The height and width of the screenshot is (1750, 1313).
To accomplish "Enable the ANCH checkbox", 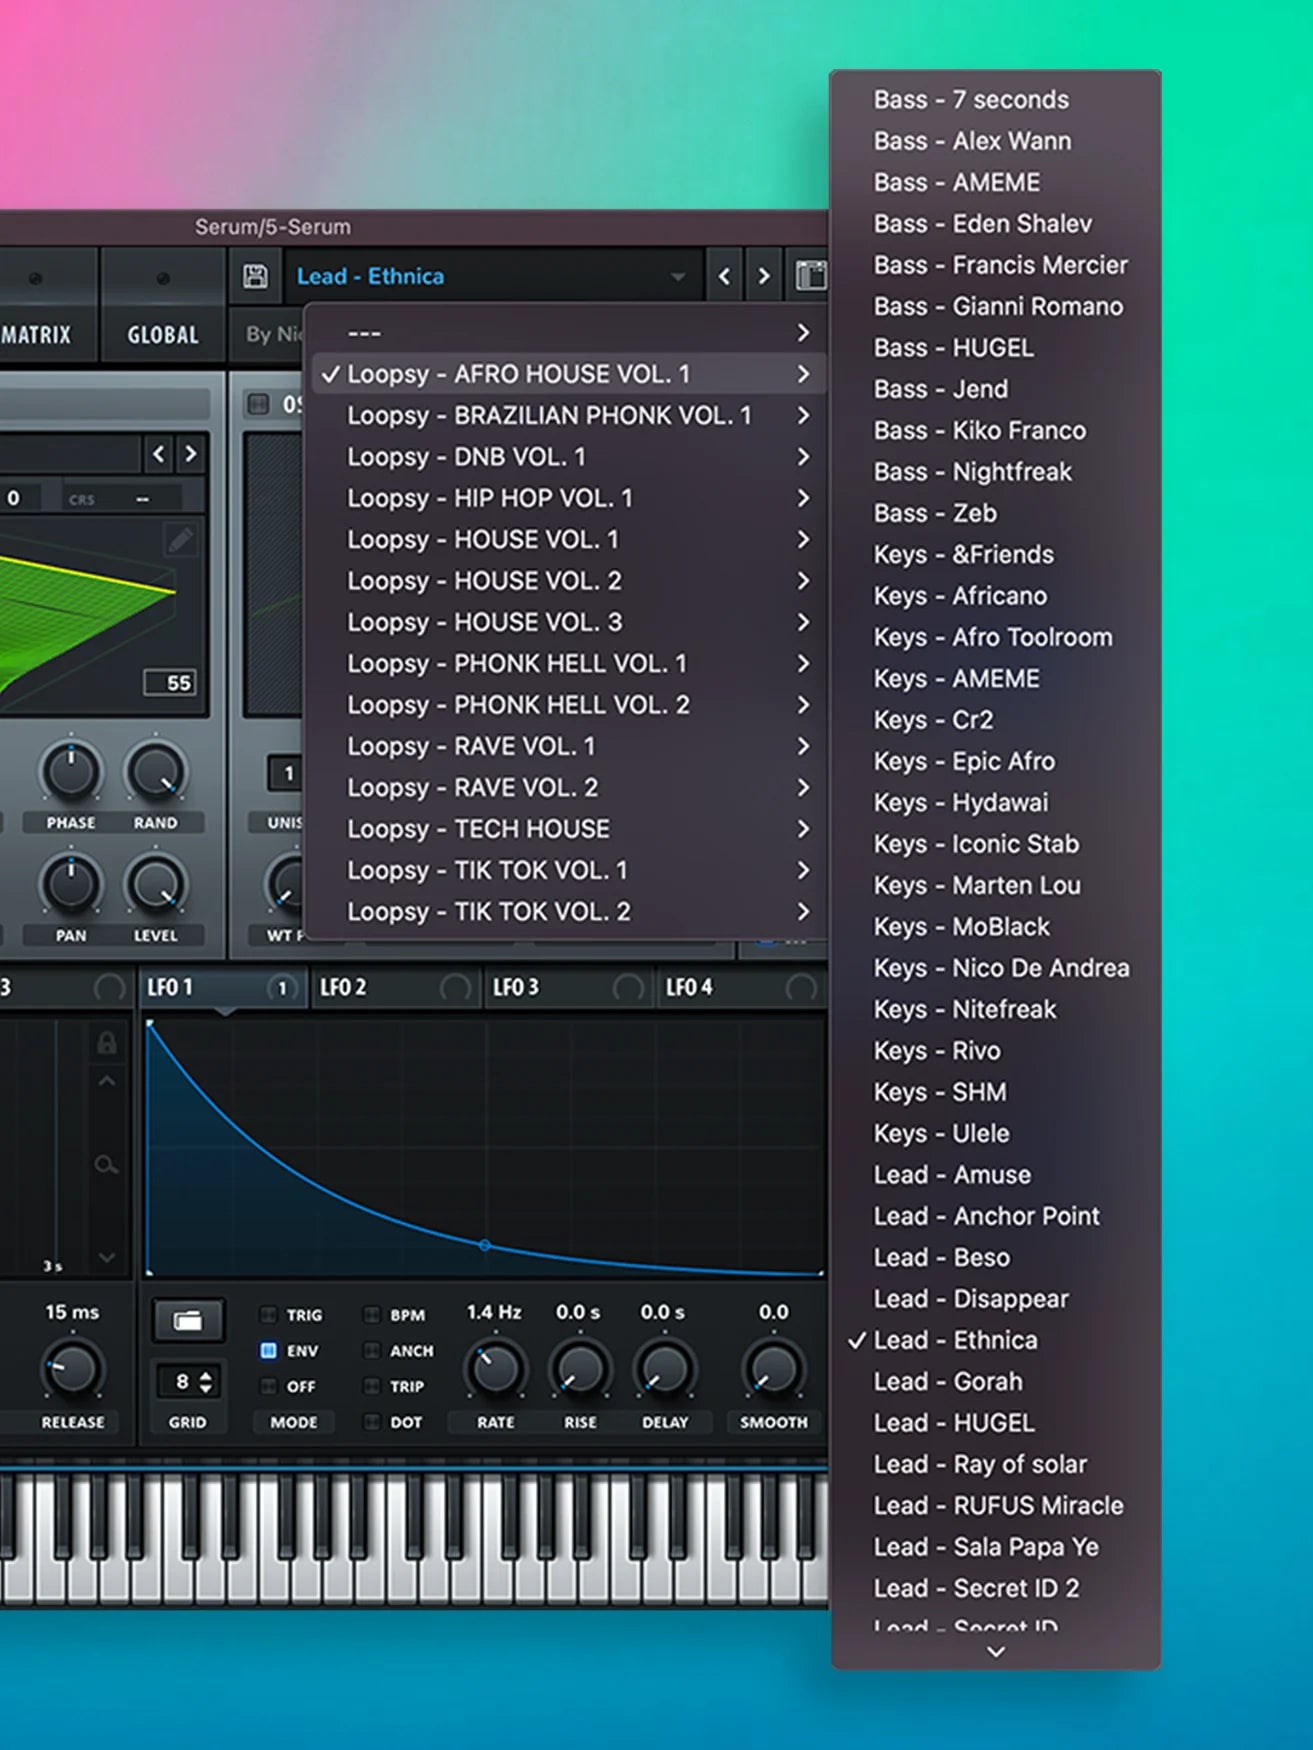I will tap(371, 1350).
